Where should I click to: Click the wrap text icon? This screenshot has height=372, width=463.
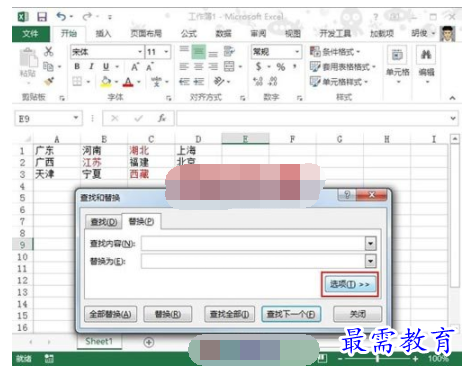pos(229,51)
